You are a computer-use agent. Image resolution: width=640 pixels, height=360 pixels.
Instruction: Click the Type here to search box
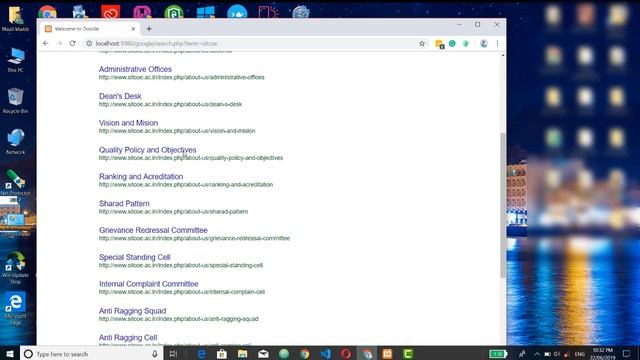(x=92, y=353)
